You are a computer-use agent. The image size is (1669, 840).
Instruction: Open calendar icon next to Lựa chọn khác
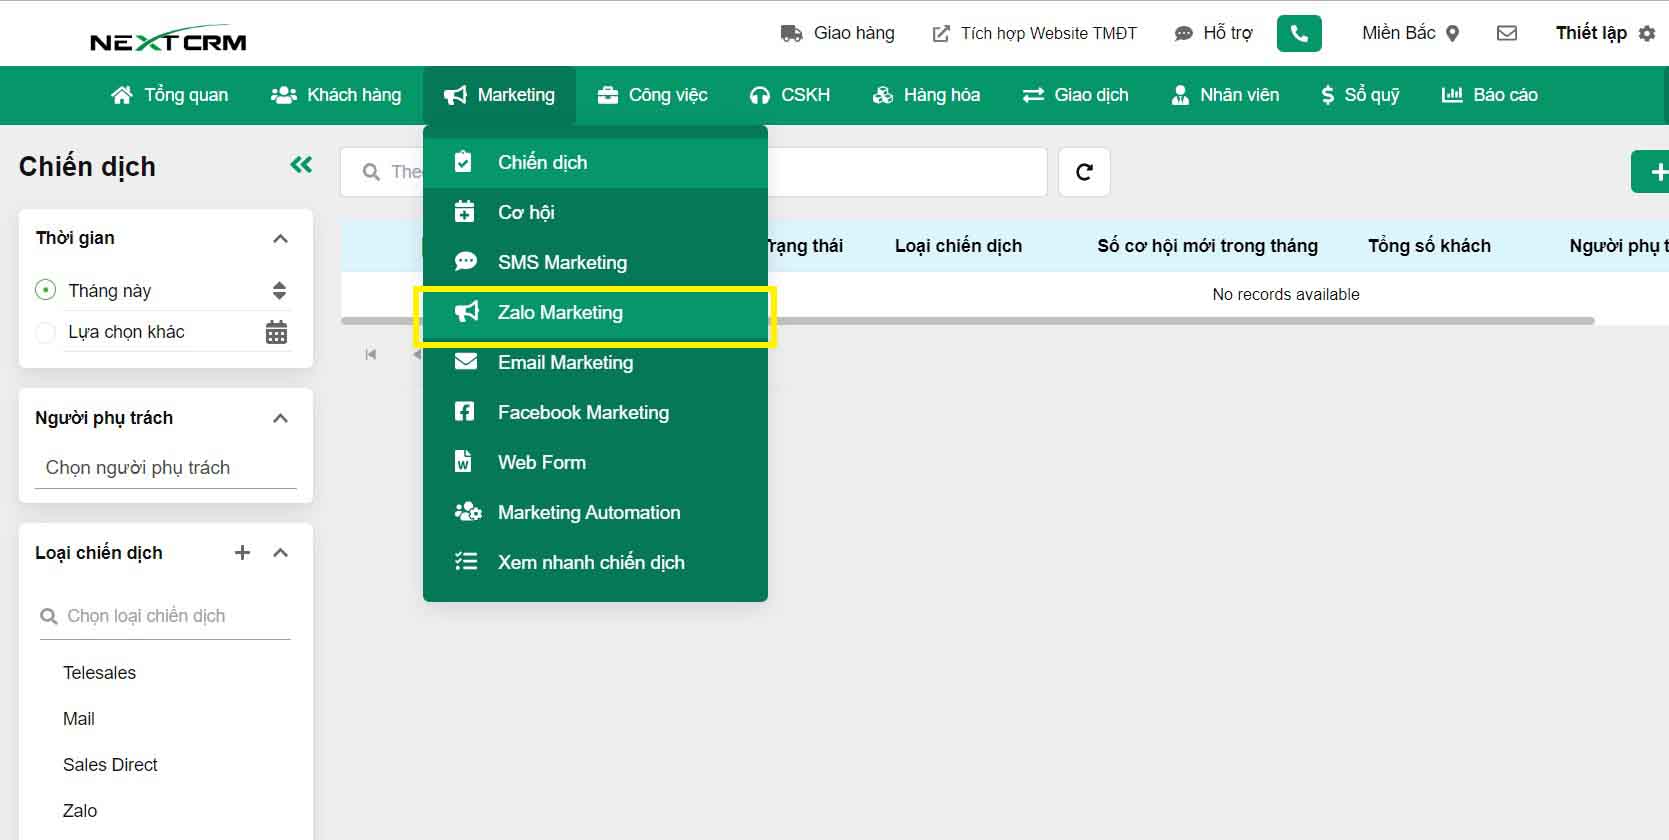click(x=276, y=332)
